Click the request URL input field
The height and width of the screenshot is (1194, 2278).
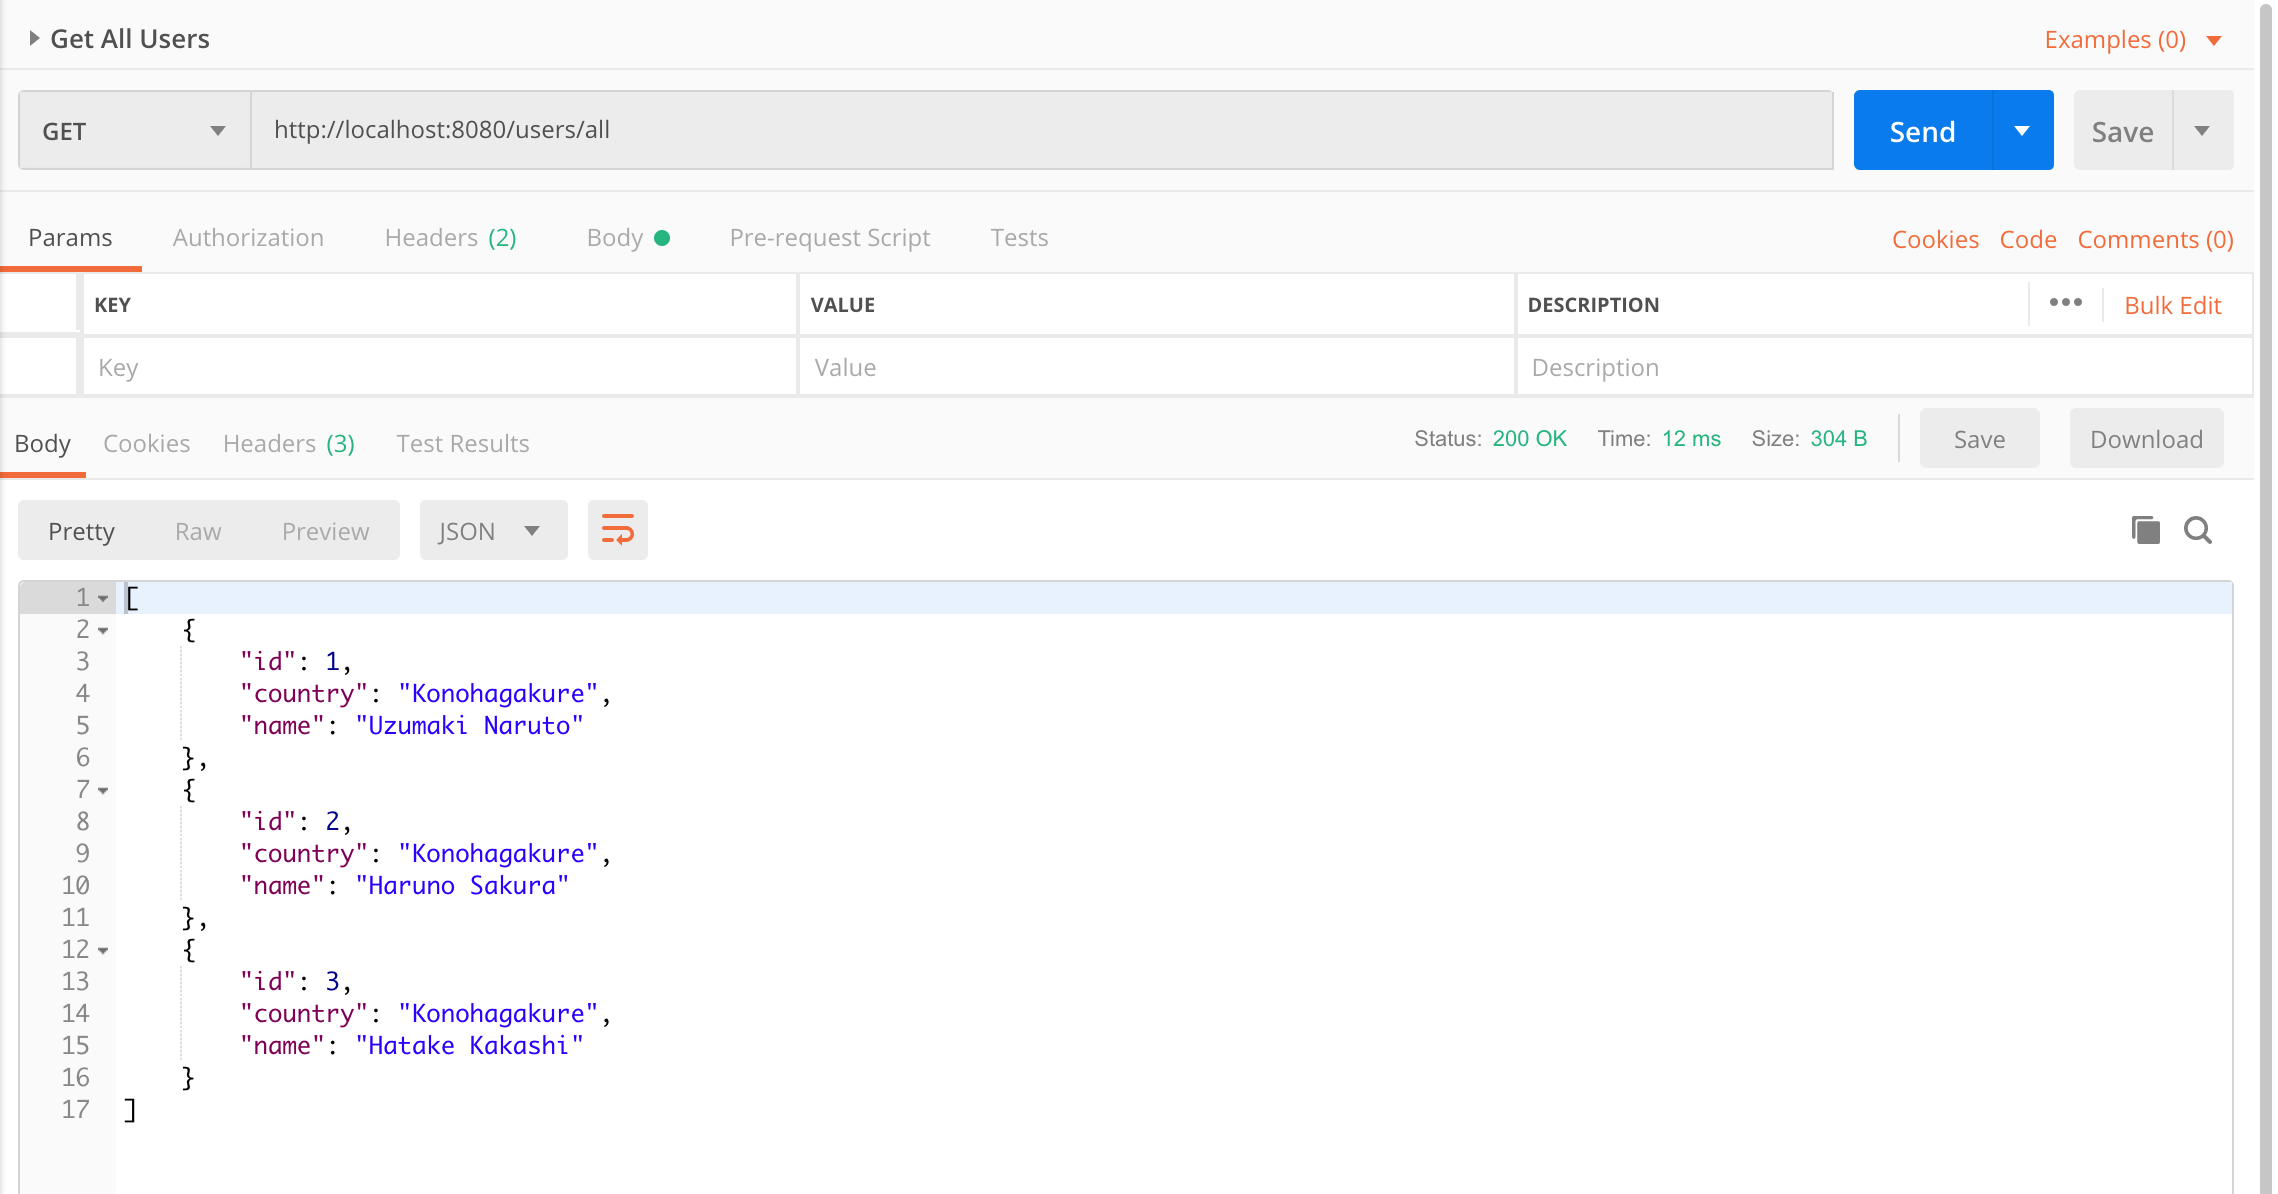(1040, 130)
